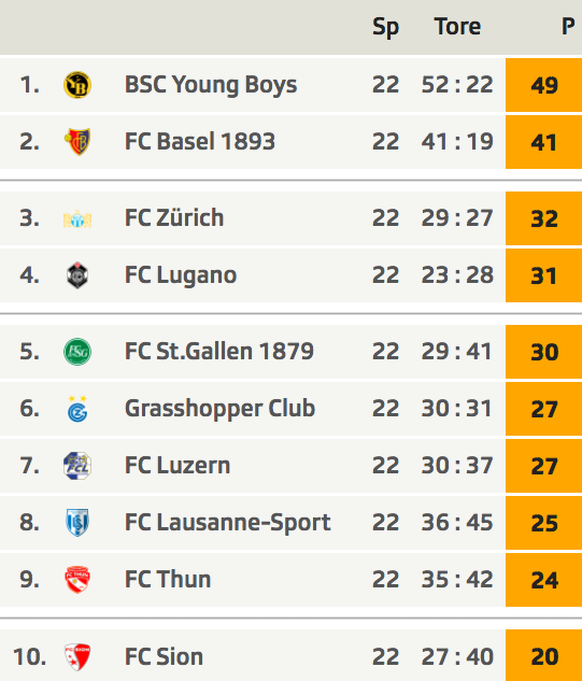Click the FC Thun red crest
The image size is (582, 681).
(77, 580)
